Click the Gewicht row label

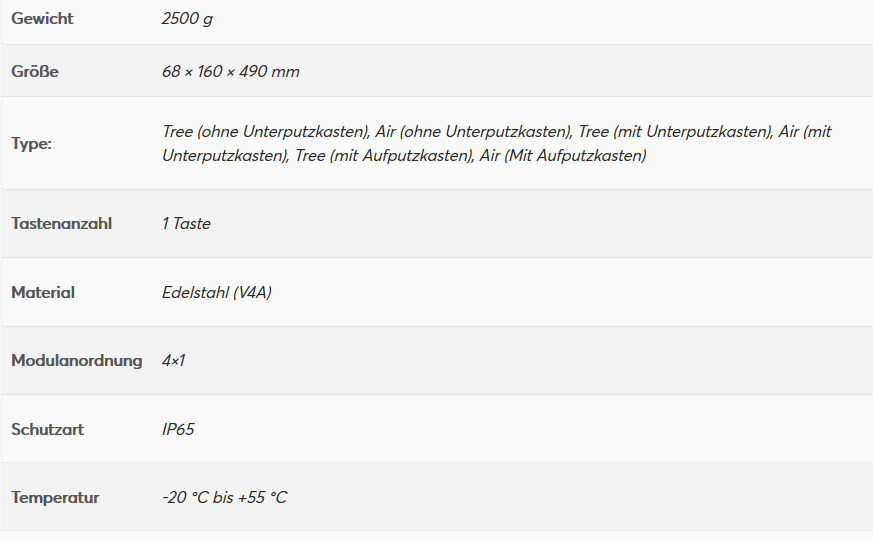(42, 19)
